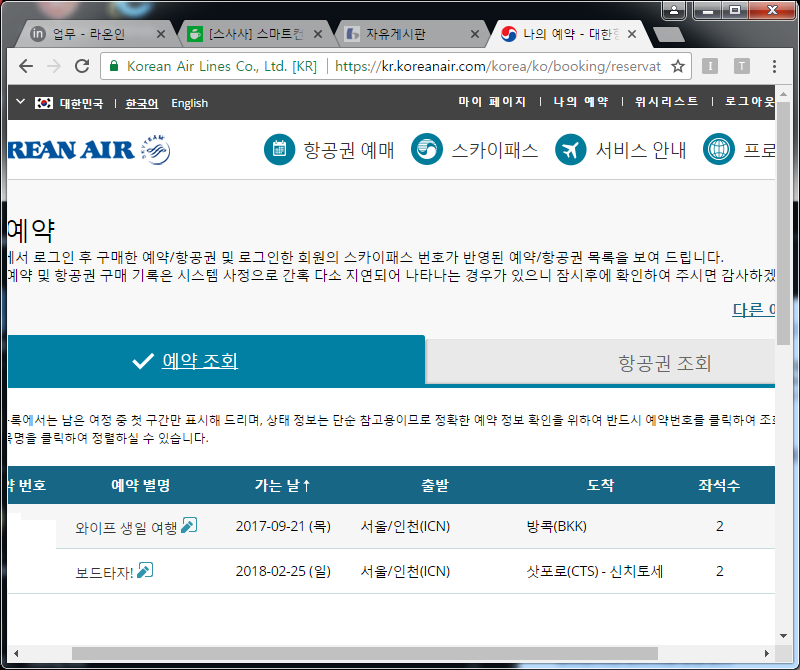This screenshot has width=800, height=670.
Task: Click the 대한민국 country label
Action: click(x=81, y=103)
